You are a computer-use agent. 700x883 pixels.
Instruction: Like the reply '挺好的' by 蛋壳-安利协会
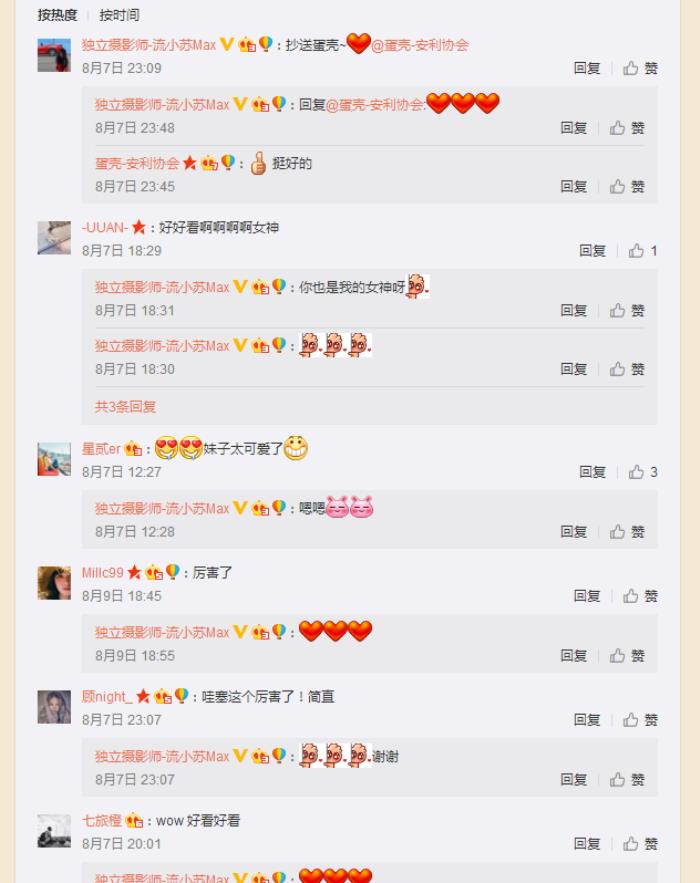pos(627,186)
